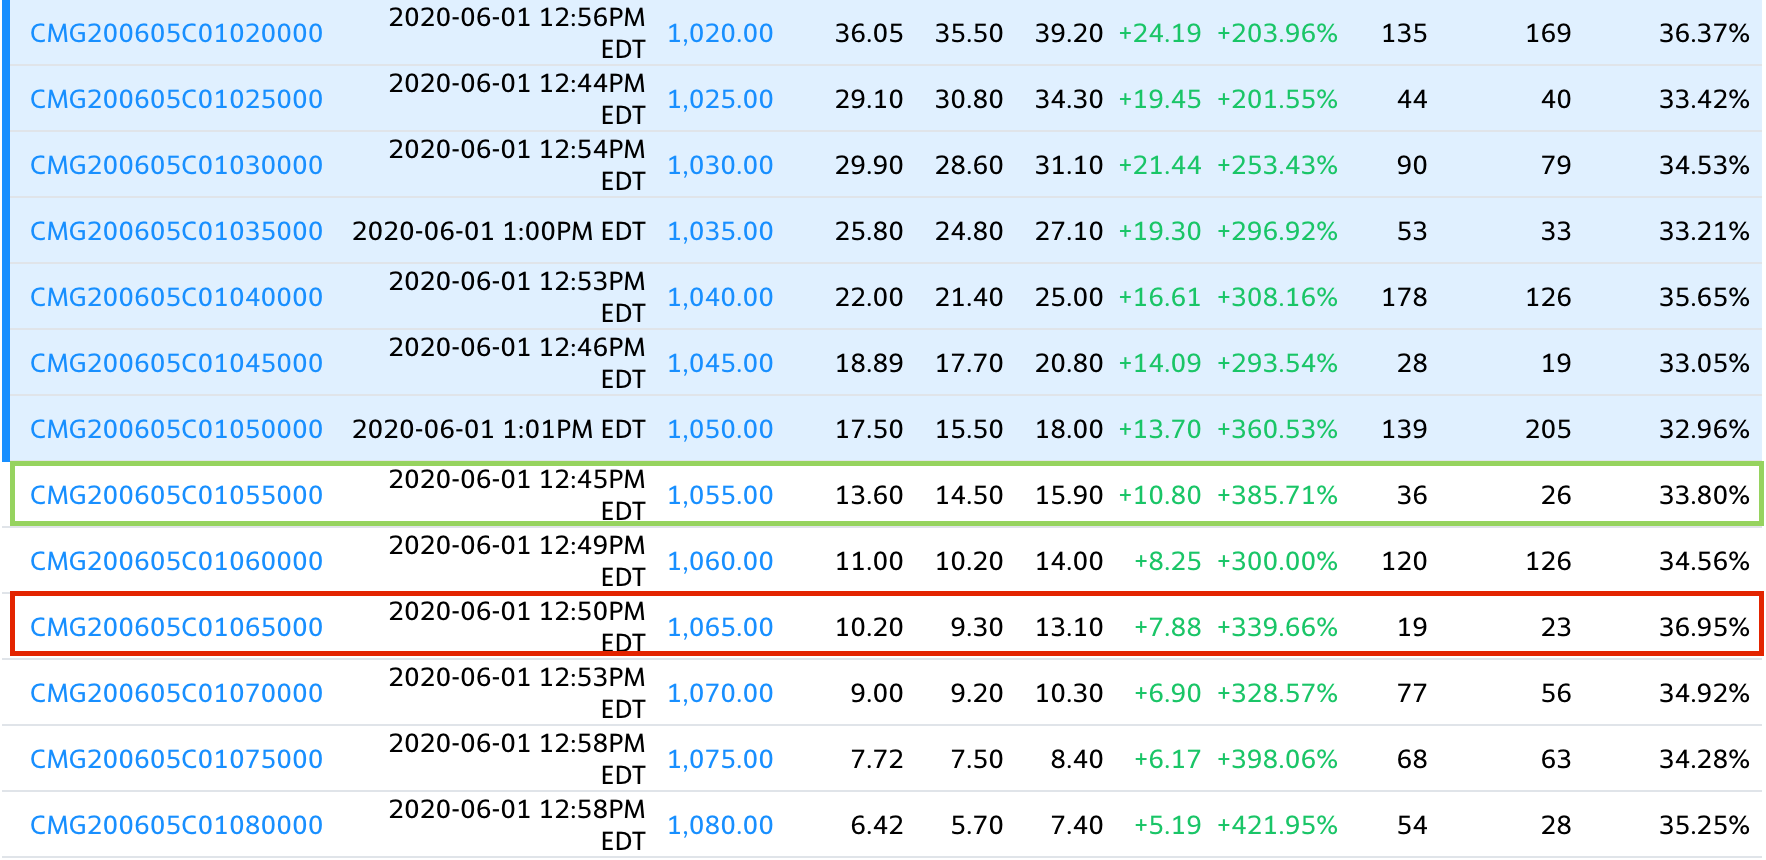Open contract CMG200605C01070000

click(x=176, y=693)
